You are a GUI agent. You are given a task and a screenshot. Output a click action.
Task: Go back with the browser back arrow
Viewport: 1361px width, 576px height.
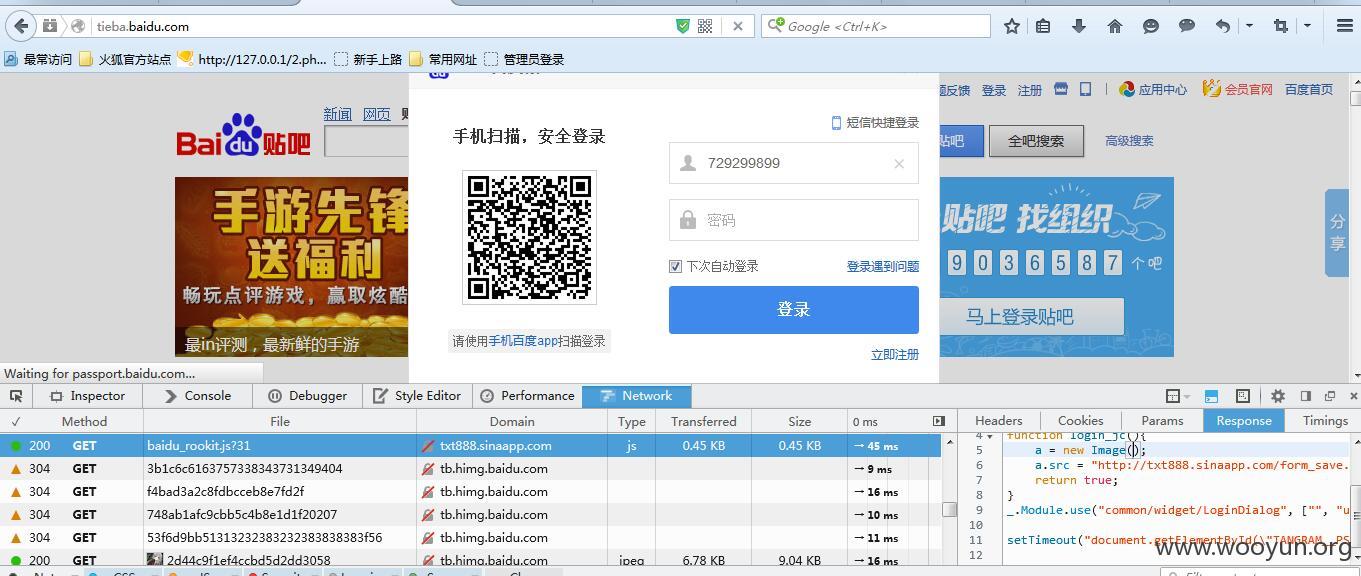pos(21,26)
